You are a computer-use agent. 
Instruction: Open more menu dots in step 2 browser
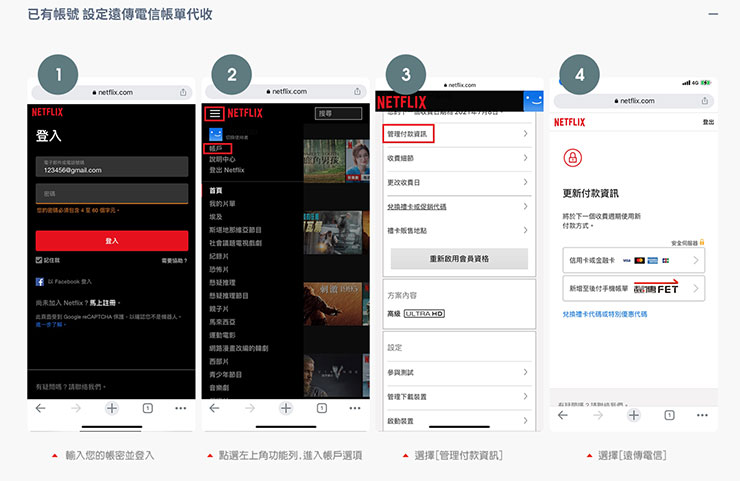355,408
